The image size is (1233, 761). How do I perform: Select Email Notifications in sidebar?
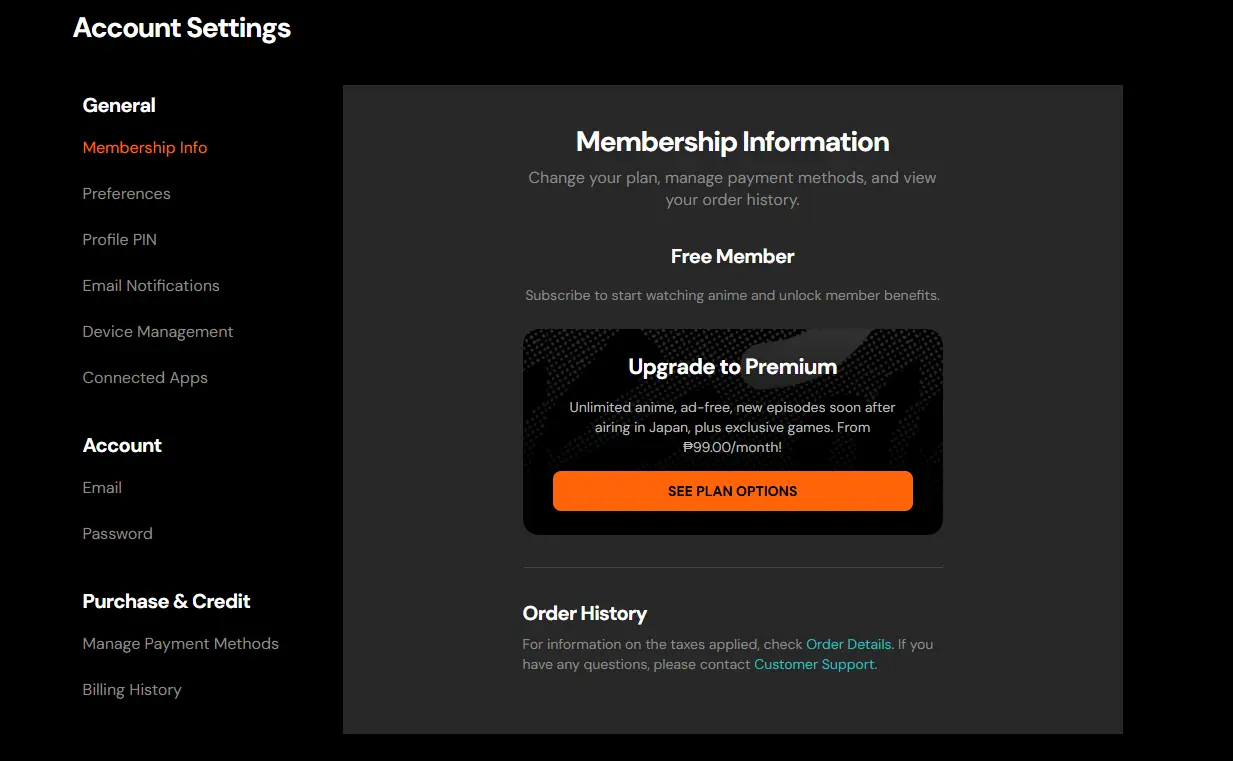[x=151, y=285]
